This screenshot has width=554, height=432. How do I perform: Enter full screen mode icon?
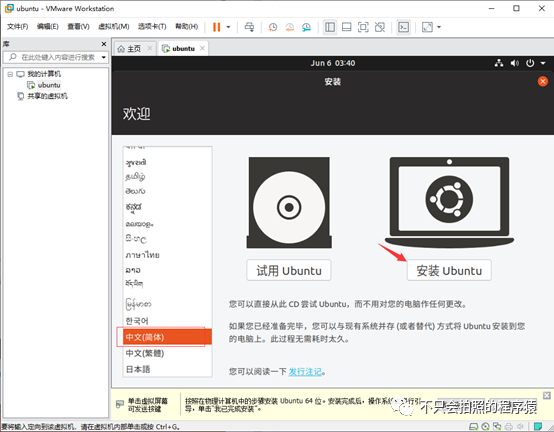pos(363,27)
